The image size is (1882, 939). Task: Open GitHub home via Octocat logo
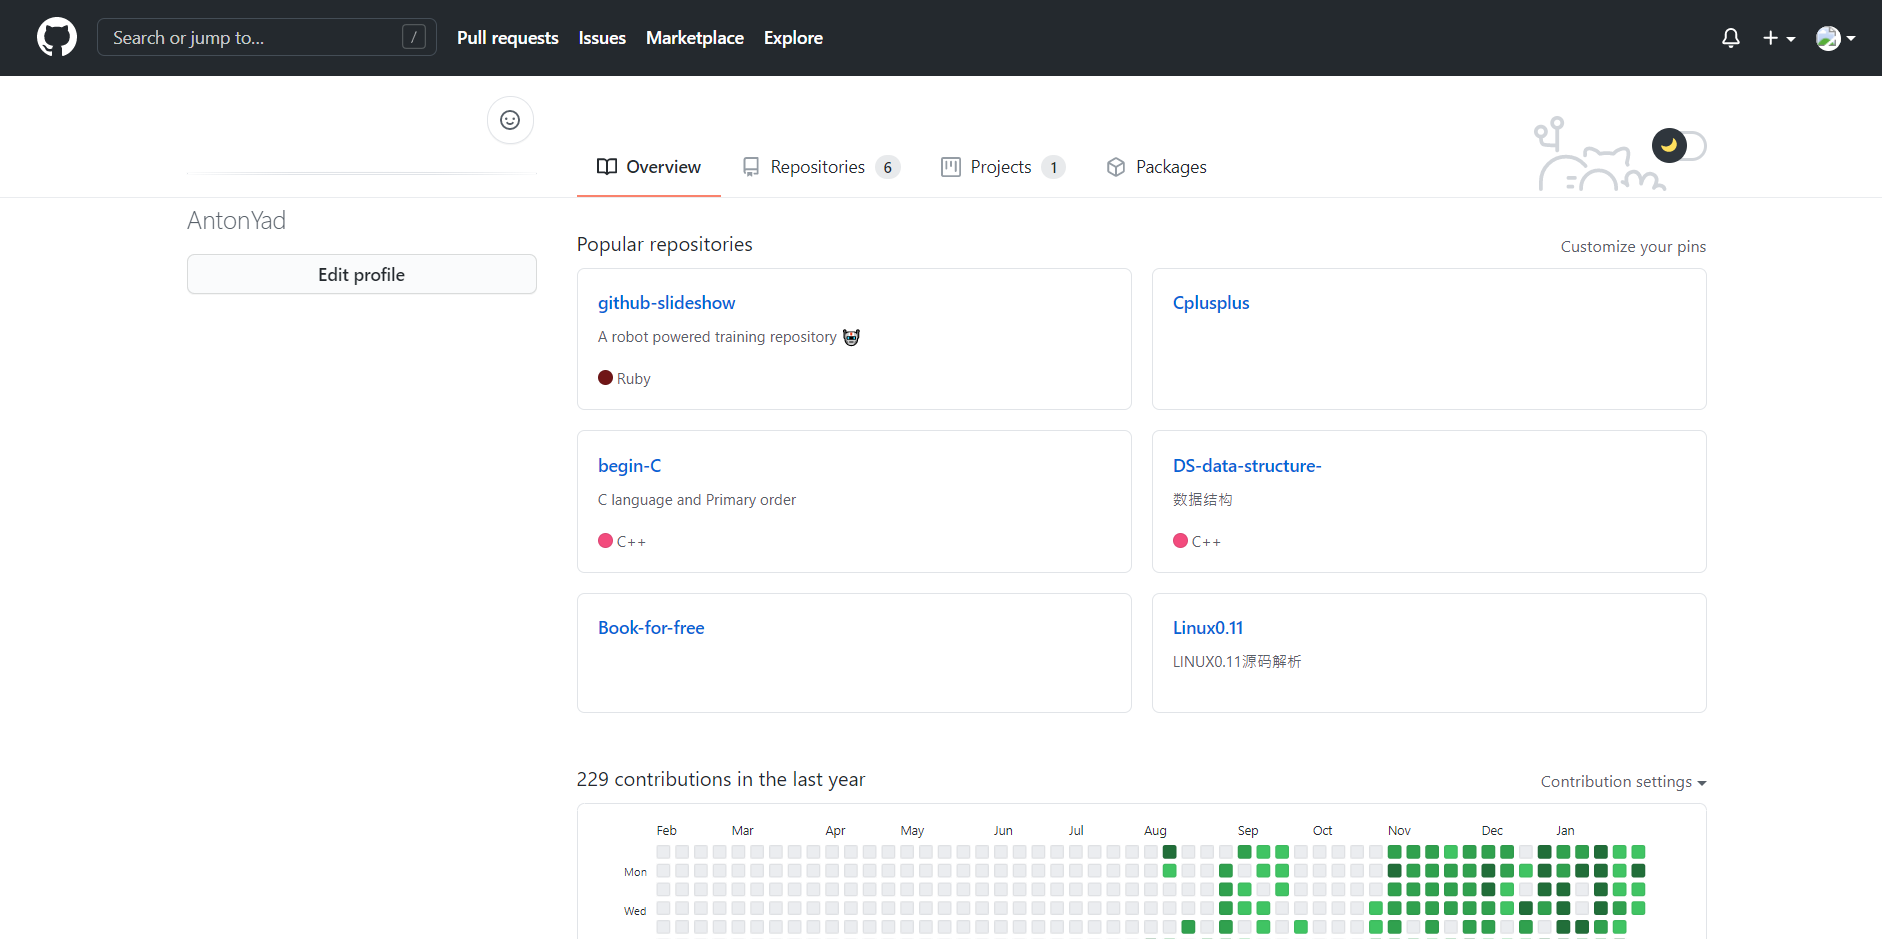57,38
